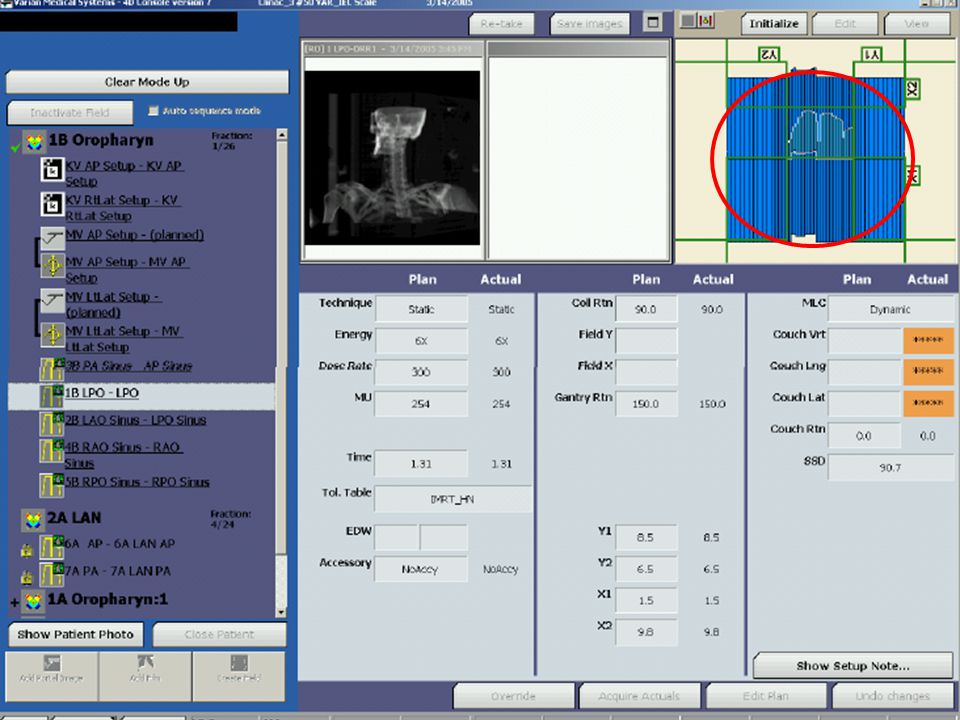Click the tree scrollbar down arrow
960x720 pixels.
[x=282, y=612]
